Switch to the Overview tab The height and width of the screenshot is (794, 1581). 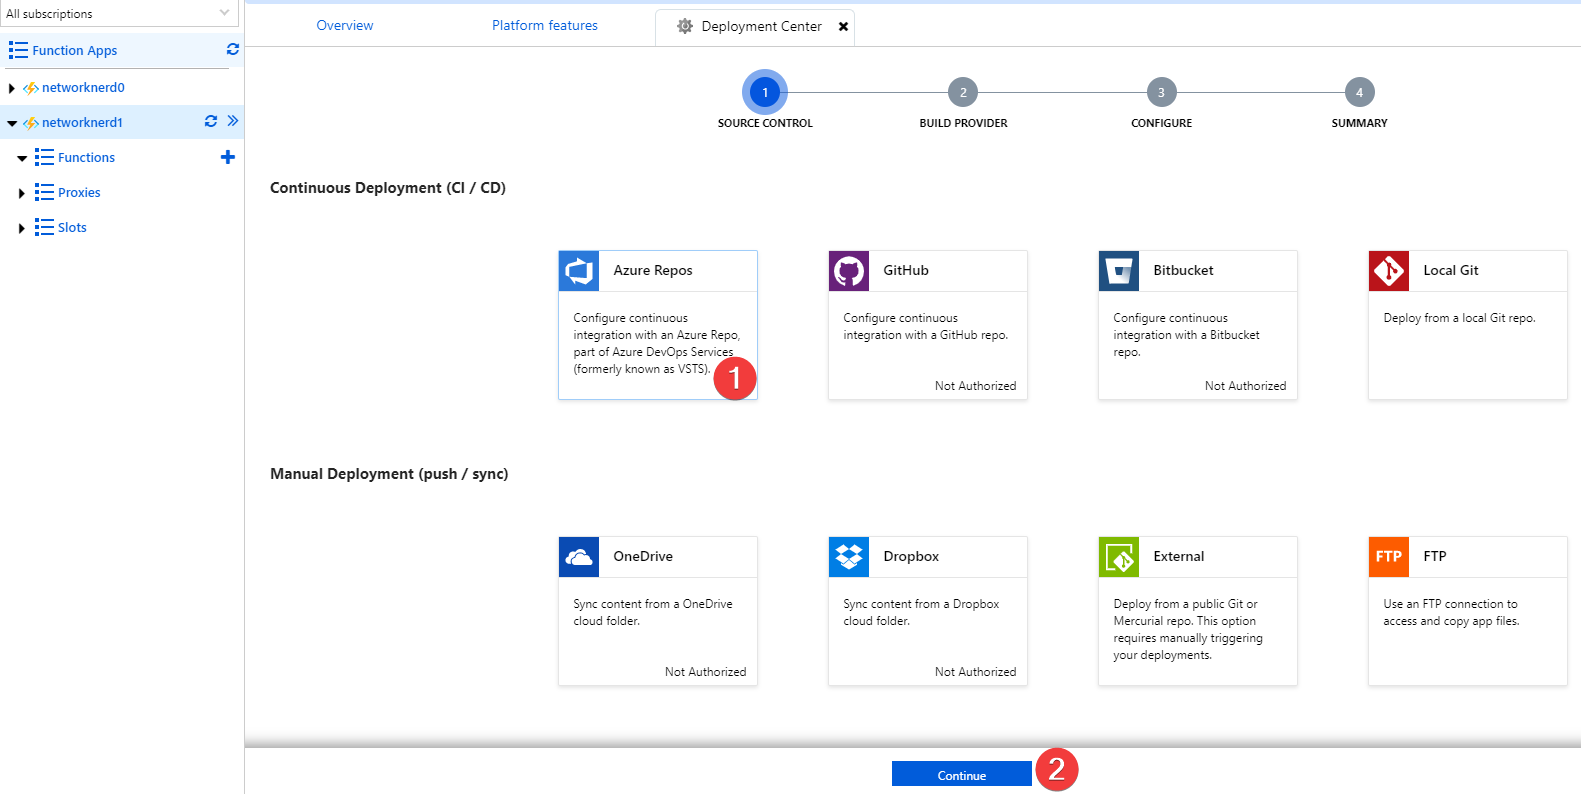345,26
